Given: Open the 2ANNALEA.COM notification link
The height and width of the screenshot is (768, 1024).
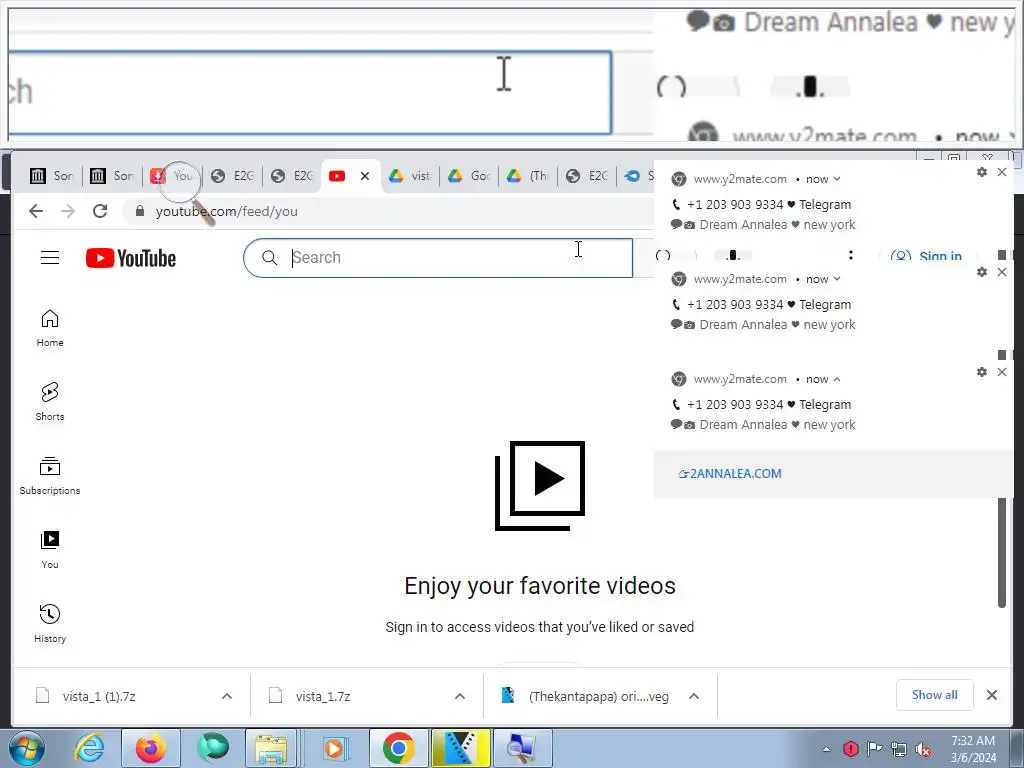Looking at the screenshot, I should [x=730, y=473].
